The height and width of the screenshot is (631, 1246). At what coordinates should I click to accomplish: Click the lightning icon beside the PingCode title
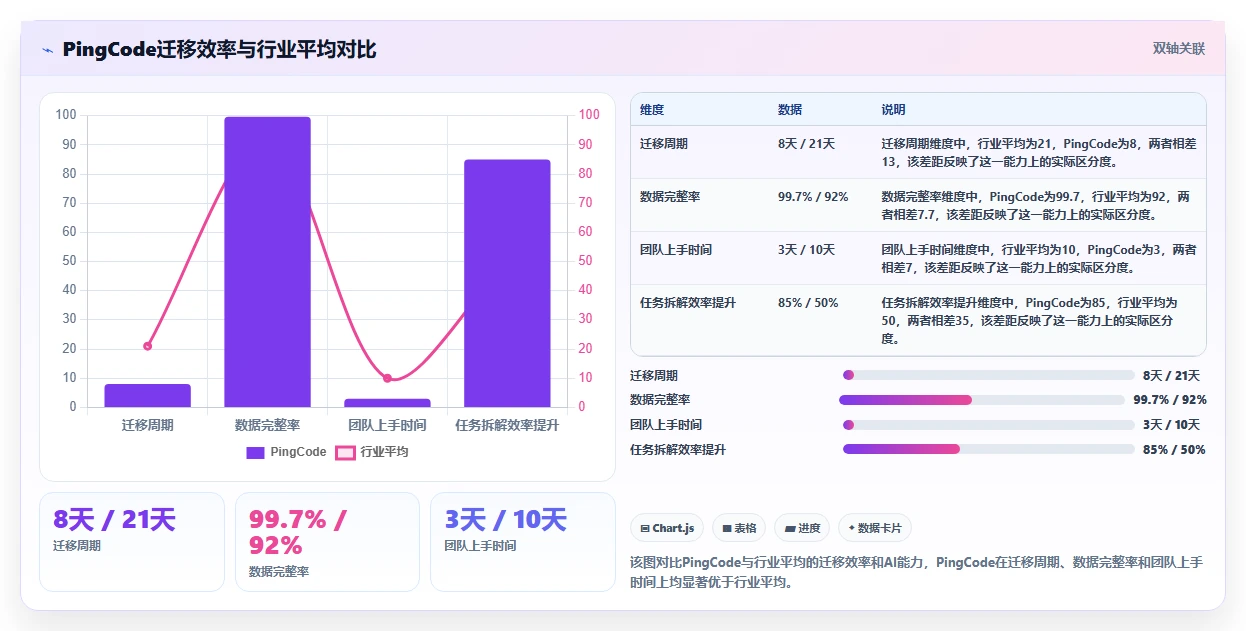tap(47, 50)
